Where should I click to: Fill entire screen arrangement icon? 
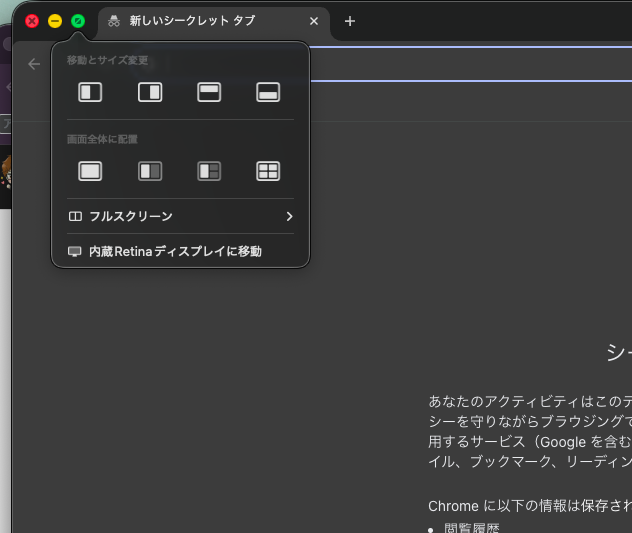point(90,171)
